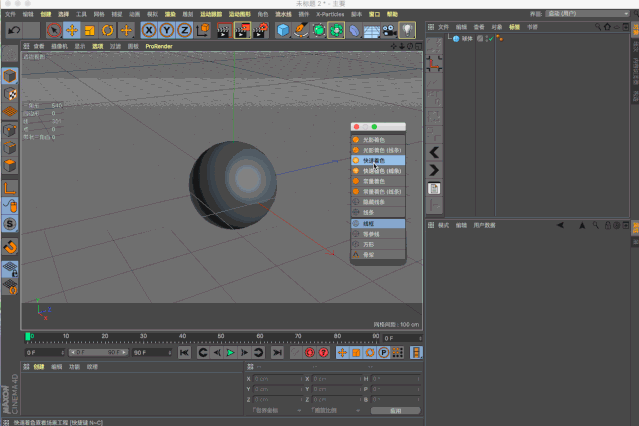The width and height of the screenshot is (639, 426).
Task: Toggle Y axis lock
Action: pos(167,30)
